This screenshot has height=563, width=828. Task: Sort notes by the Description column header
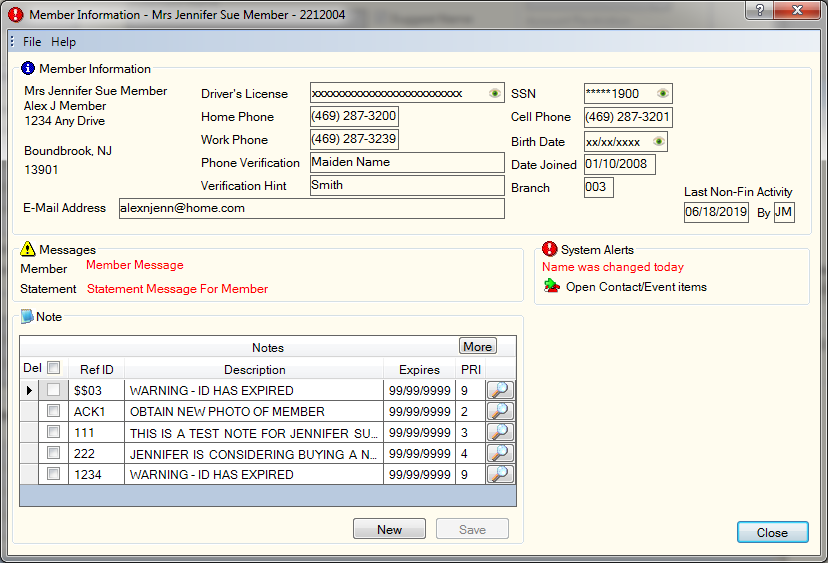[254, 369]
